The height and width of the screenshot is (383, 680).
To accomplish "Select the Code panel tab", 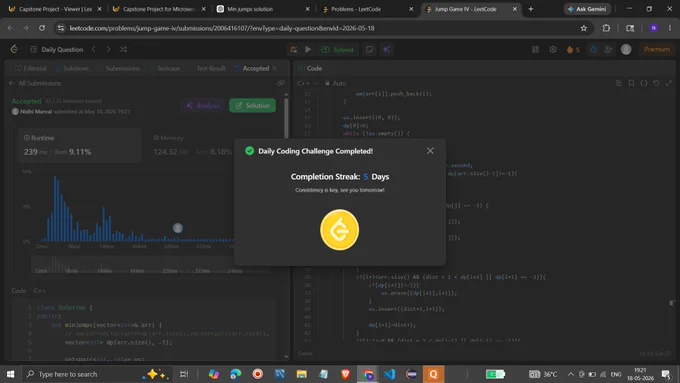I will coord(310,69).
